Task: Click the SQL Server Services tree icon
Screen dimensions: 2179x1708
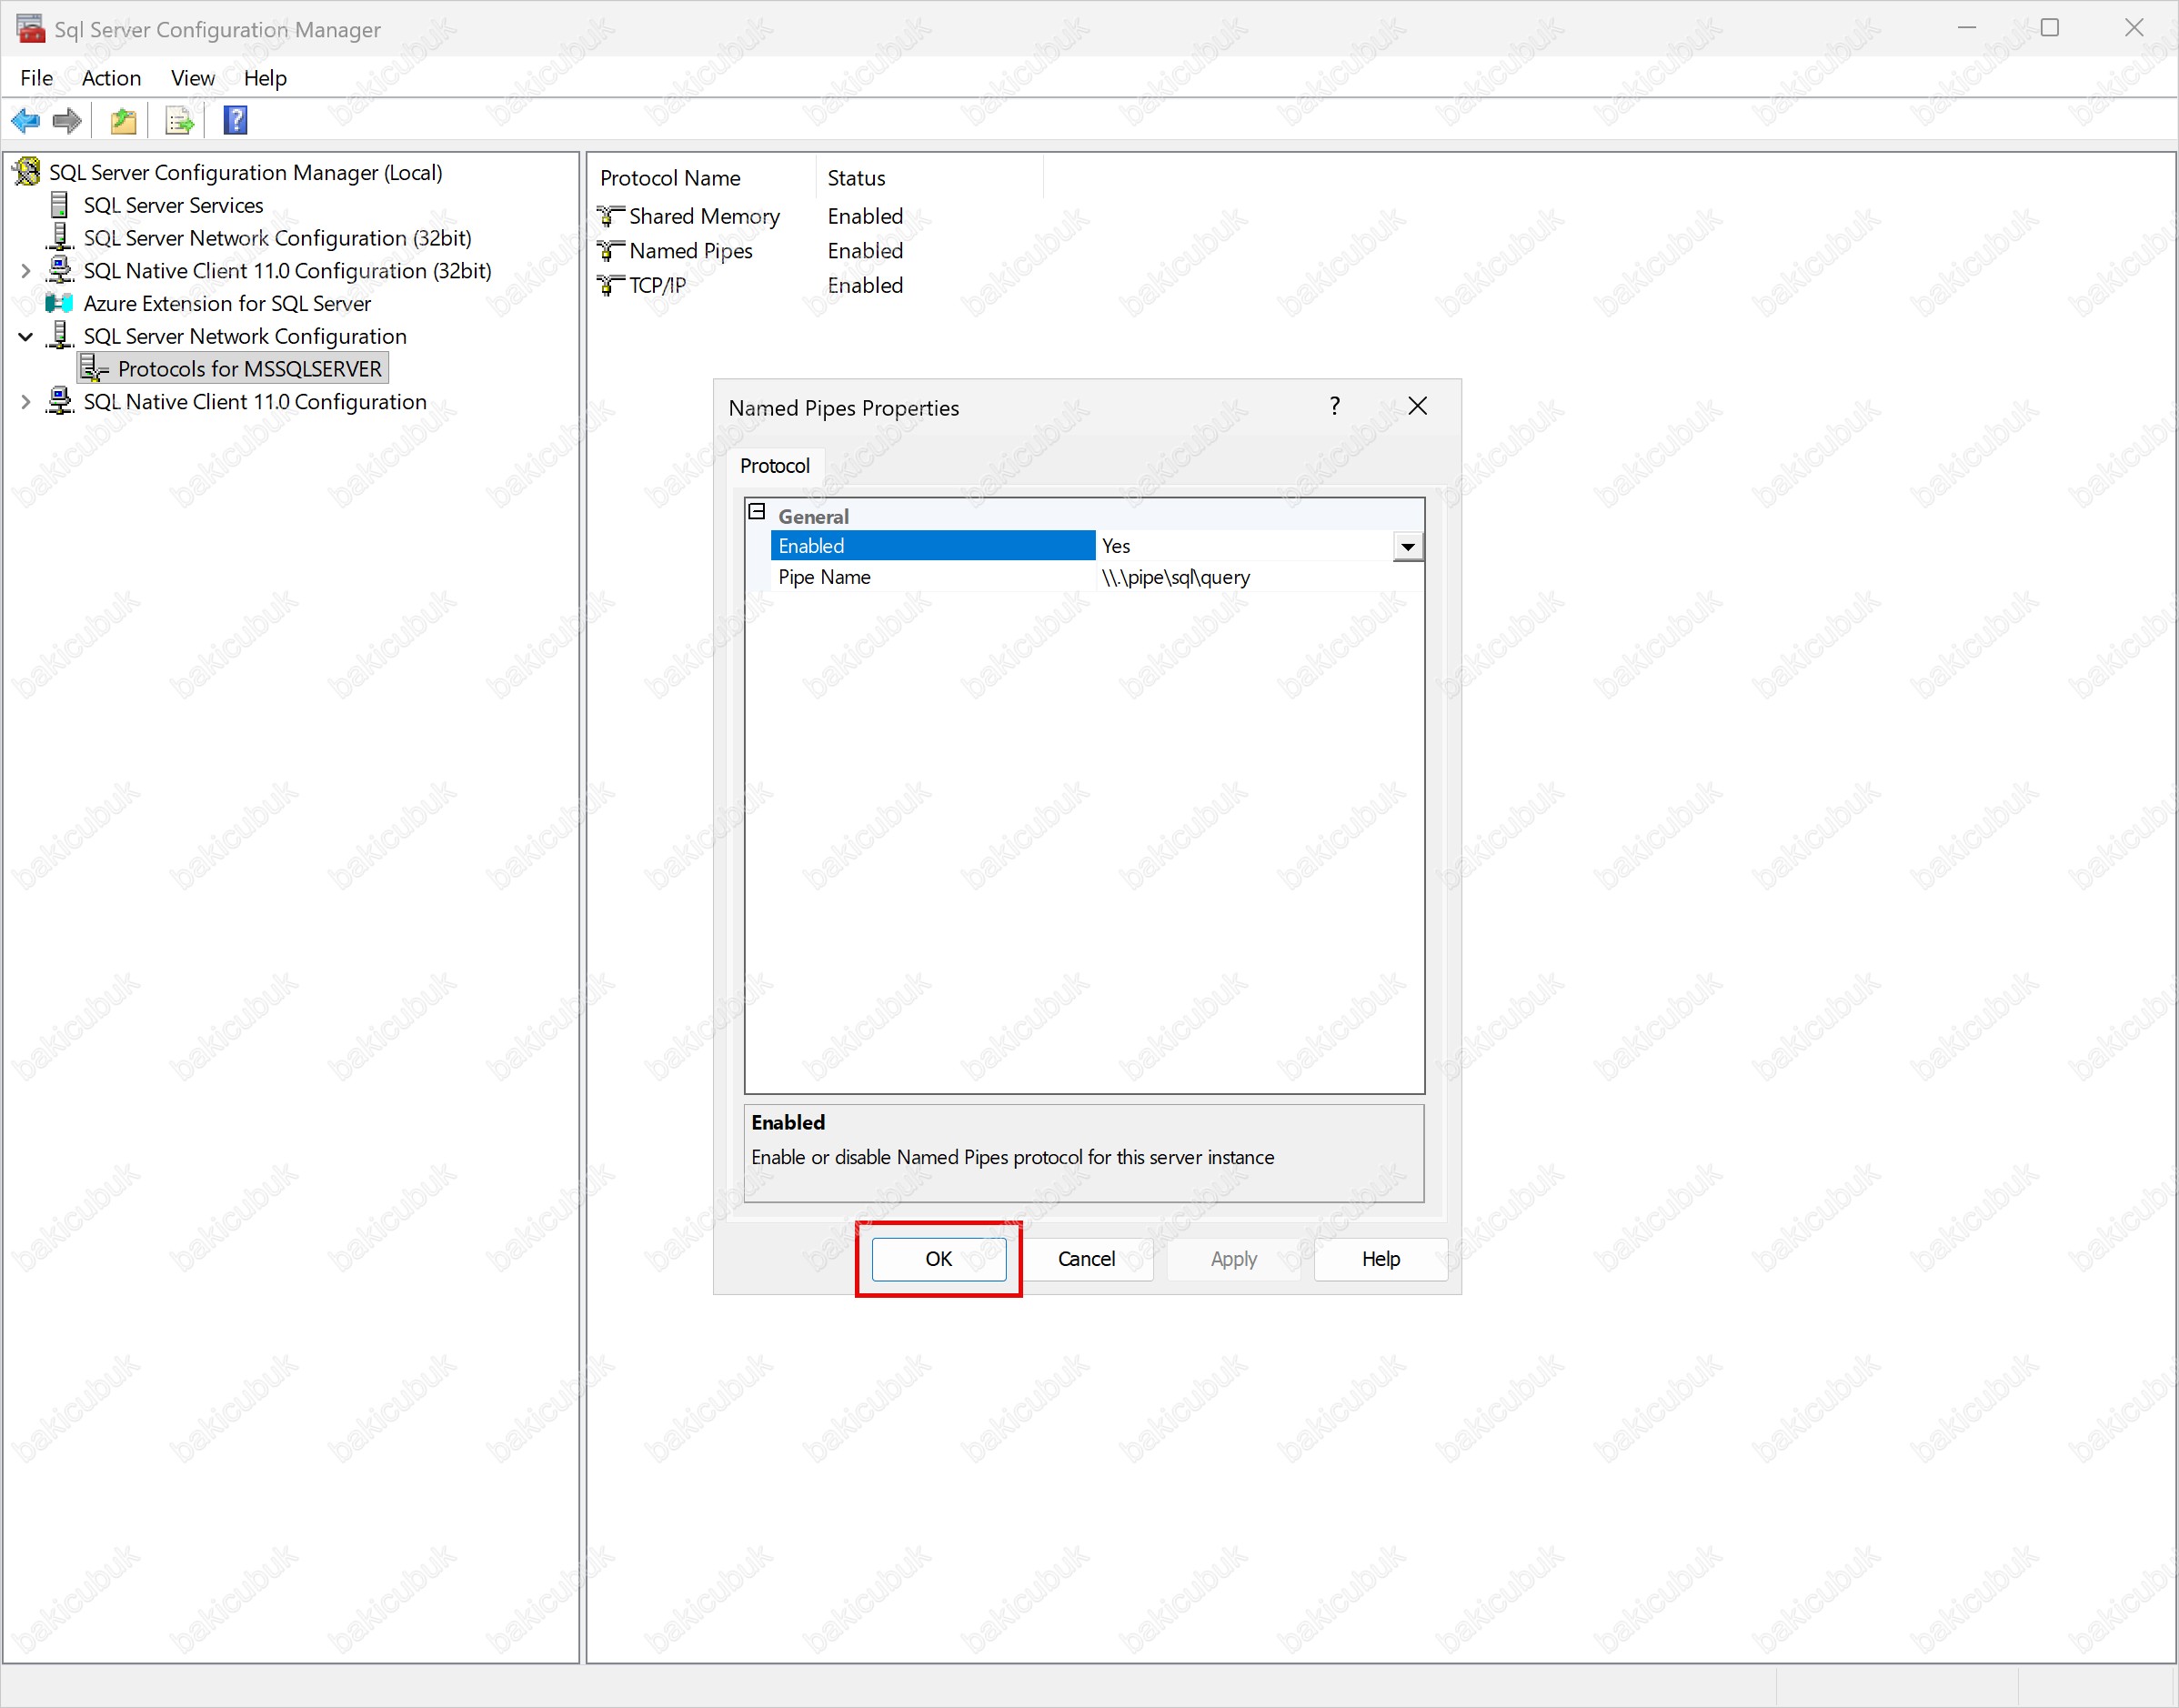Action: (60, 205)
